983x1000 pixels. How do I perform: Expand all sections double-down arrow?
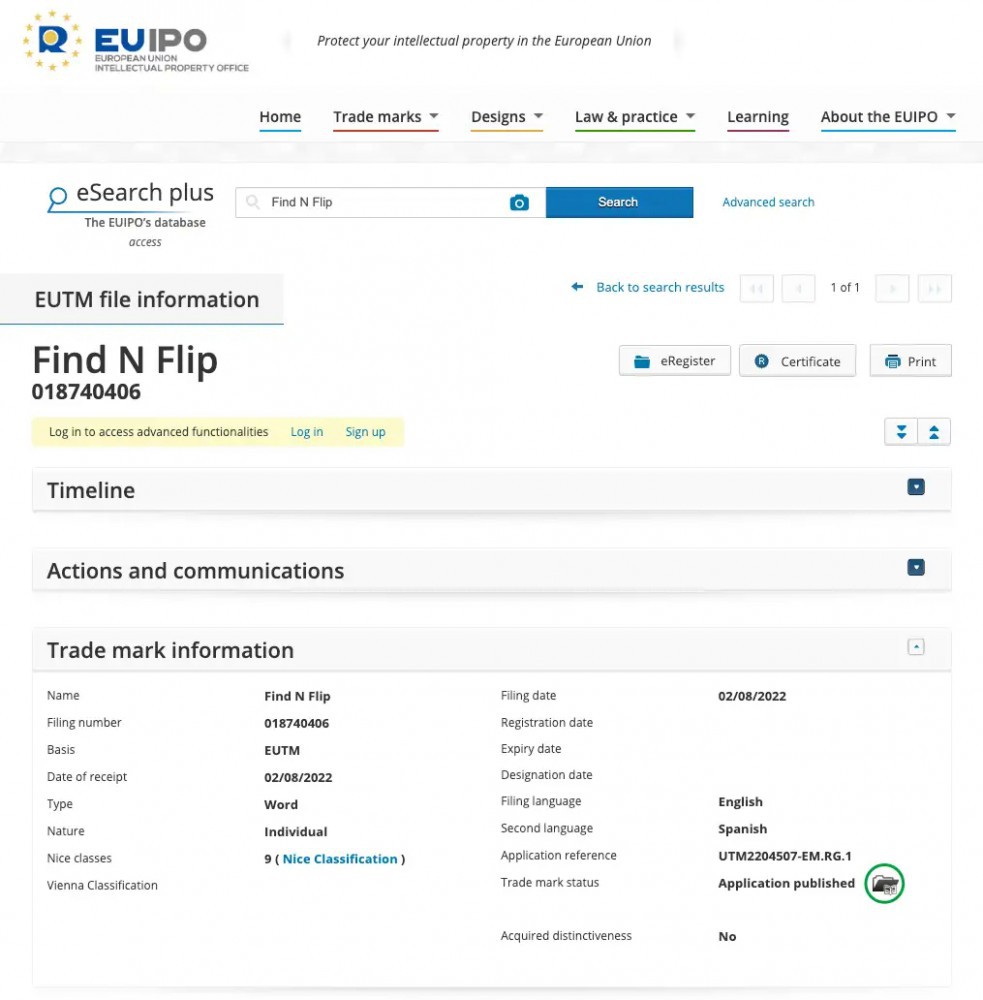(x=901, y=432)
